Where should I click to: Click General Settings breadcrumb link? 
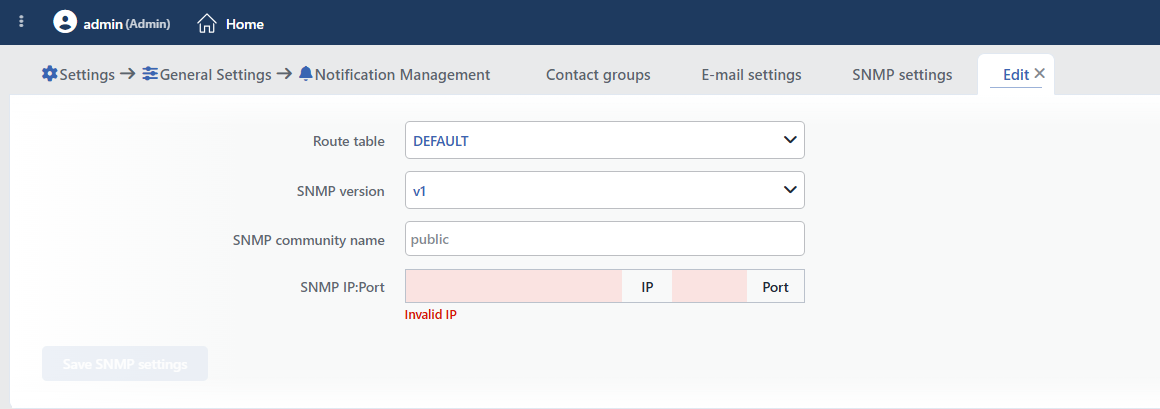coord(215,75)
